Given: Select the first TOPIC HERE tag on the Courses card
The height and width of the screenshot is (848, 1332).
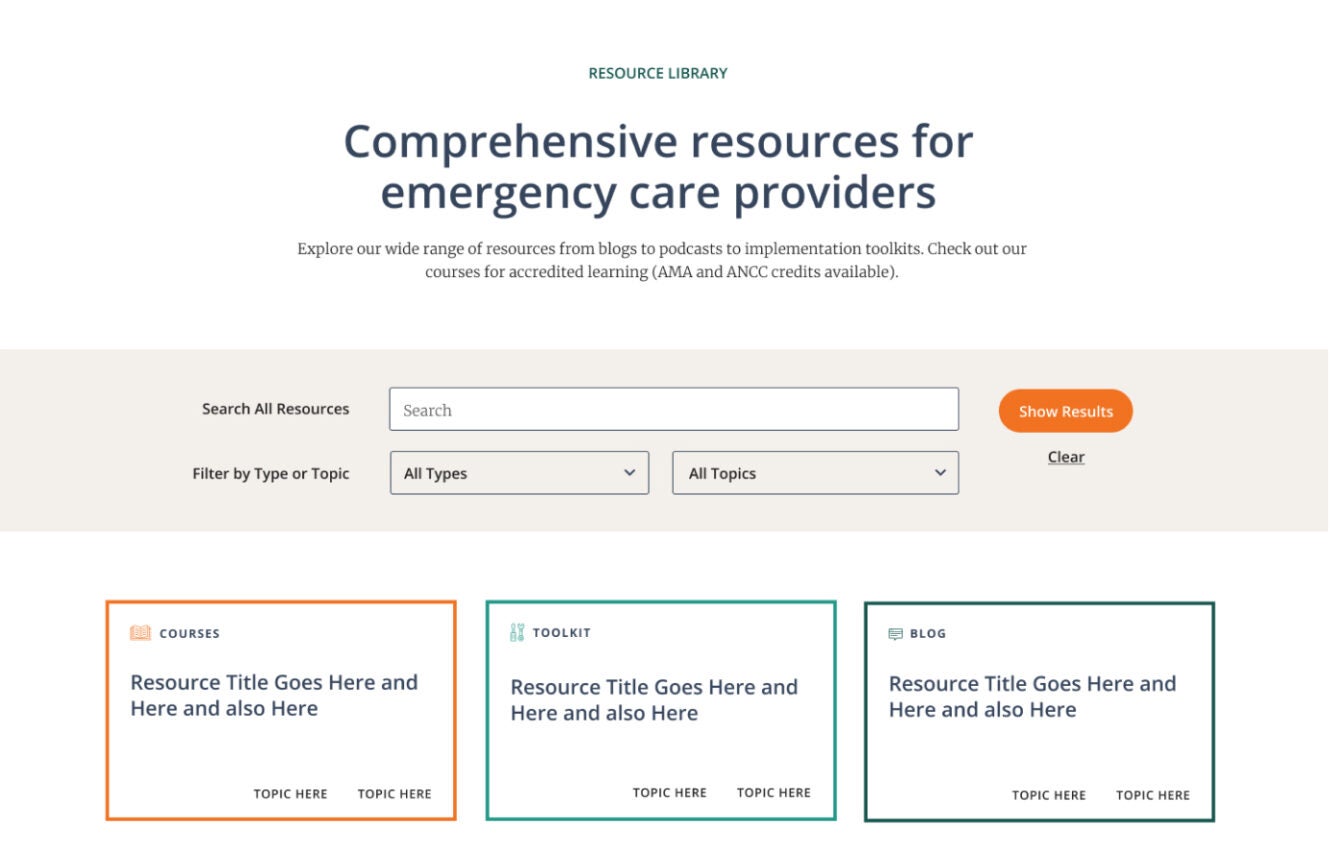Looking at the screenshot, I should tap(289, 794).
